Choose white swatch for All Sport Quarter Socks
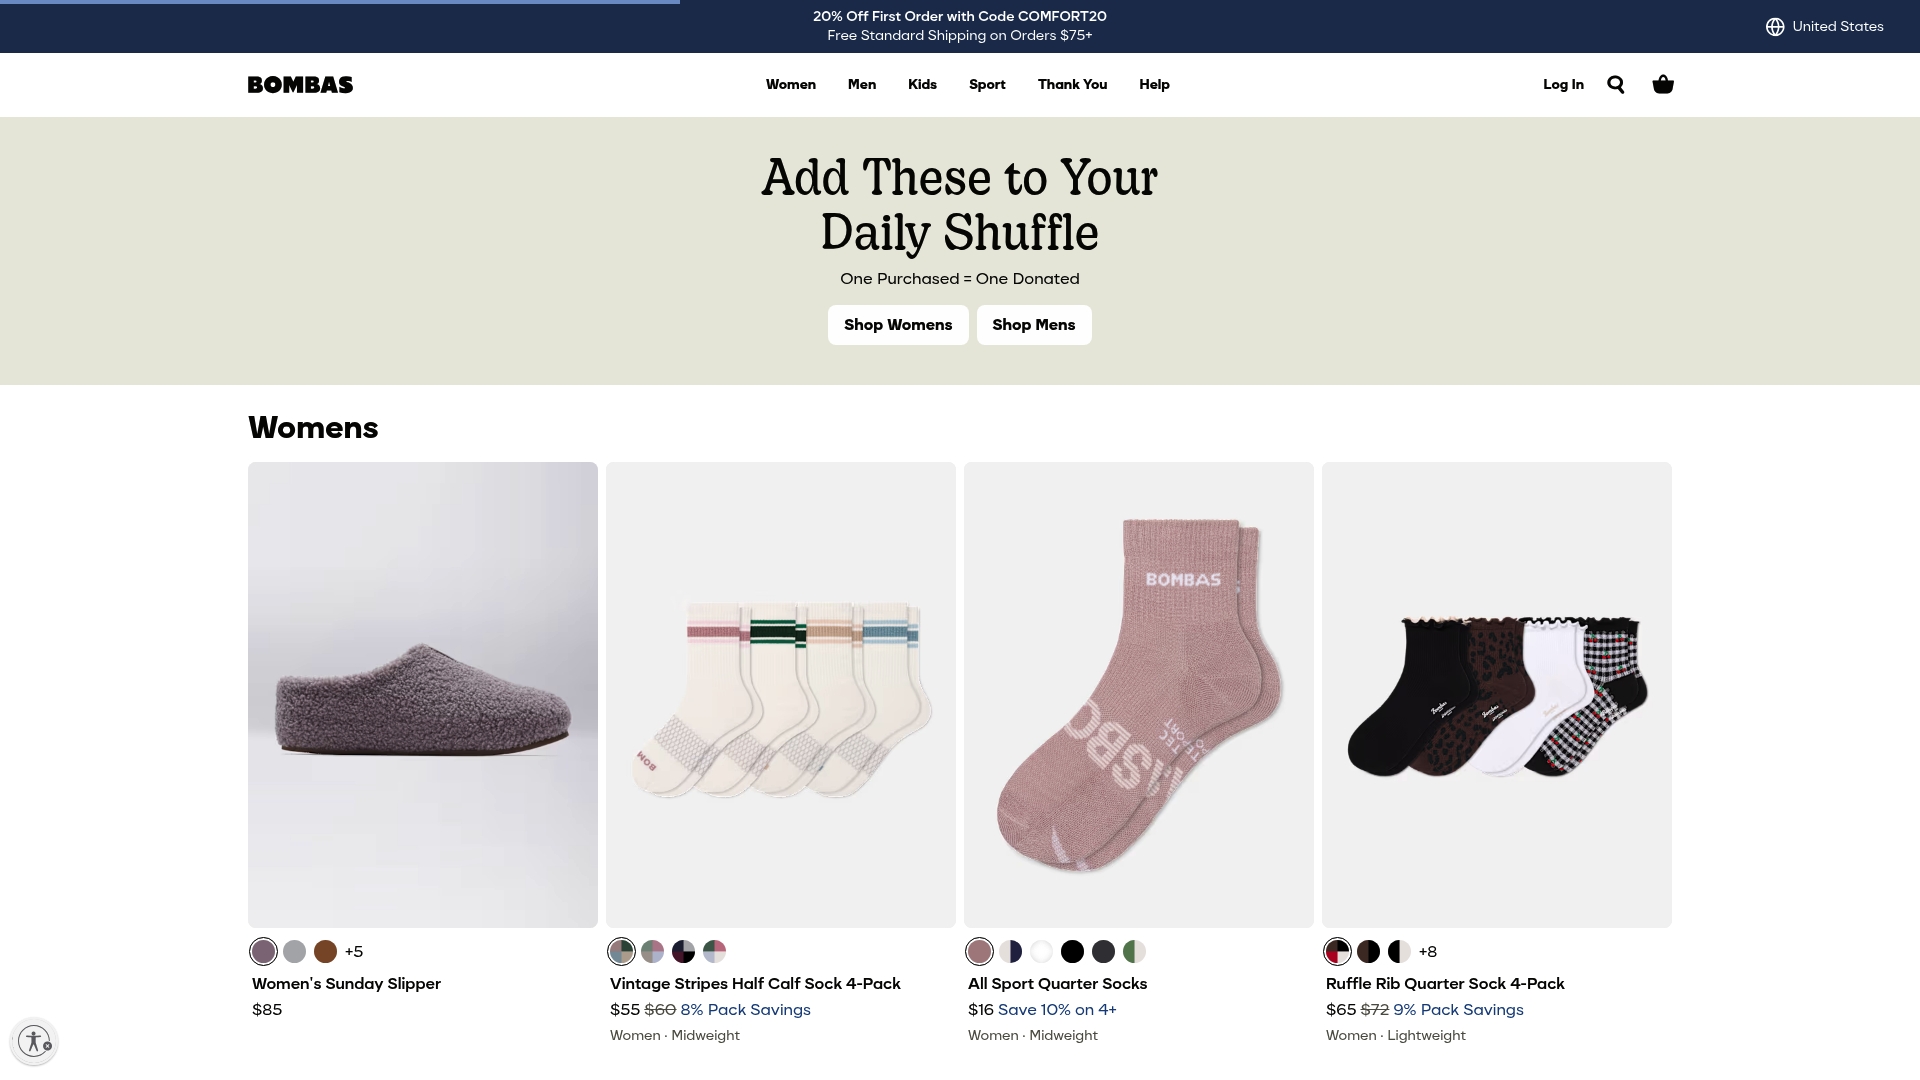Image resolution: width=1920 pixels, height=1080 pixels. click(x=1041, y=951)
